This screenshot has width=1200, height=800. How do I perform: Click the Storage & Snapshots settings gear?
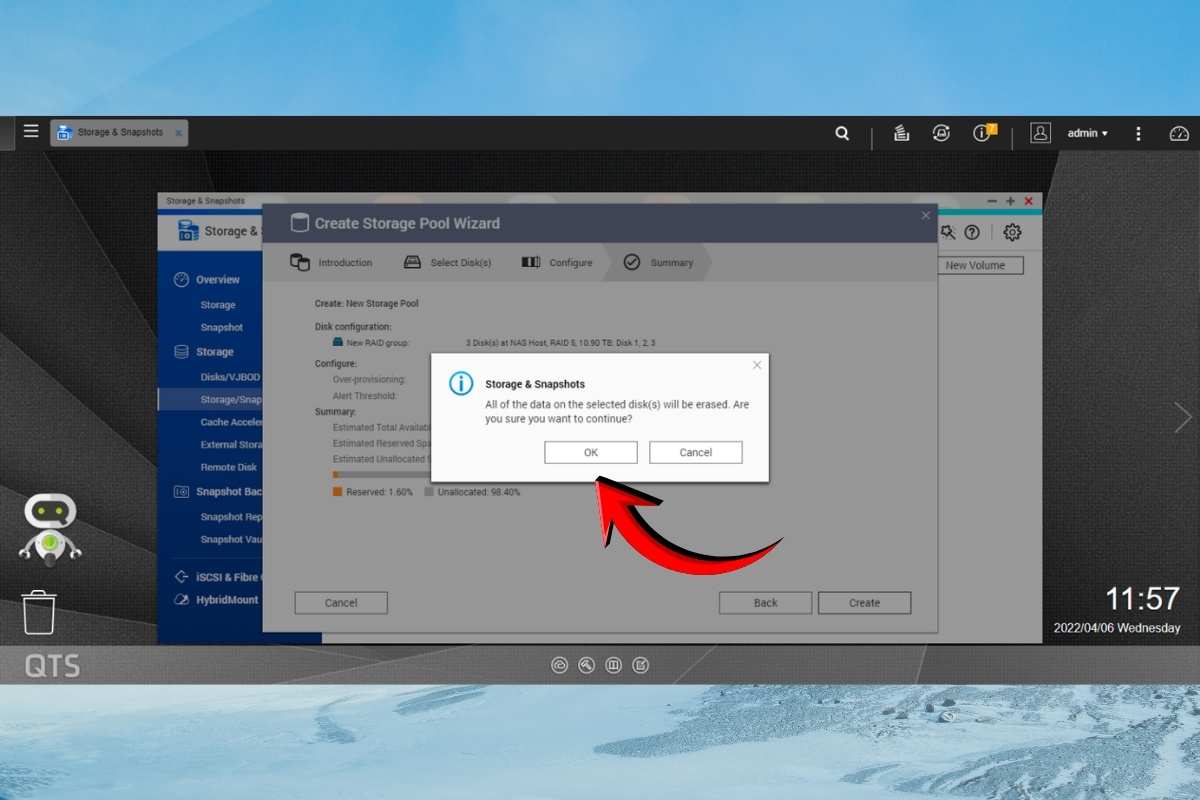1012,232
